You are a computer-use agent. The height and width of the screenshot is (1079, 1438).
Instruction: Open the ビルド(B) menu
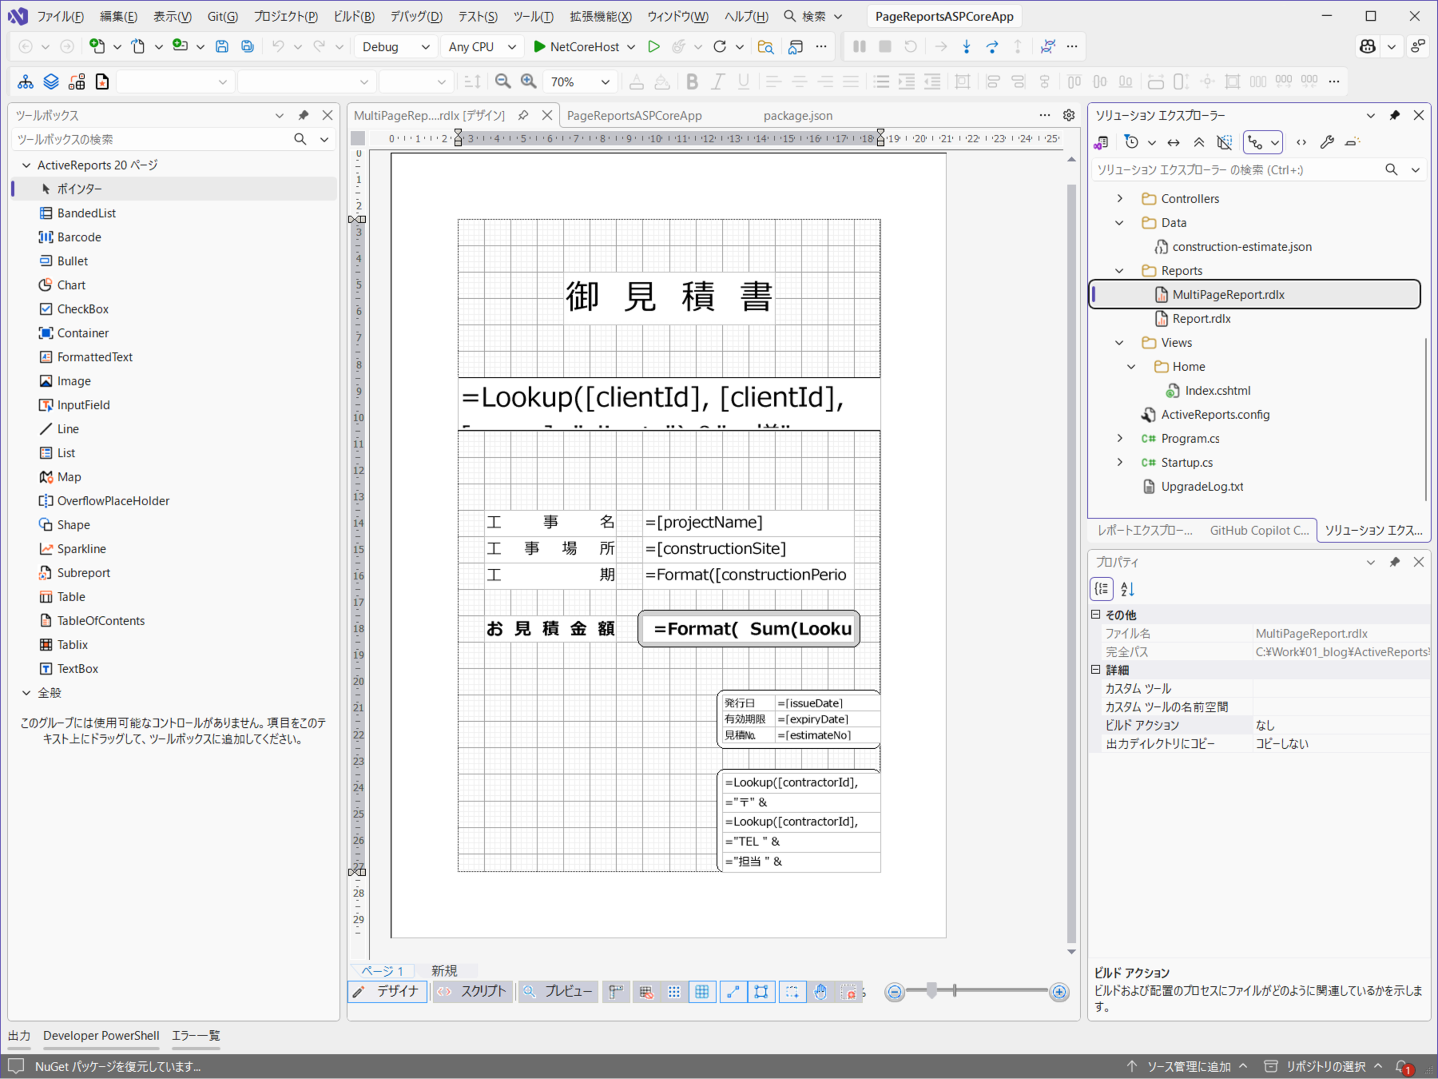(x=354, y=16)
